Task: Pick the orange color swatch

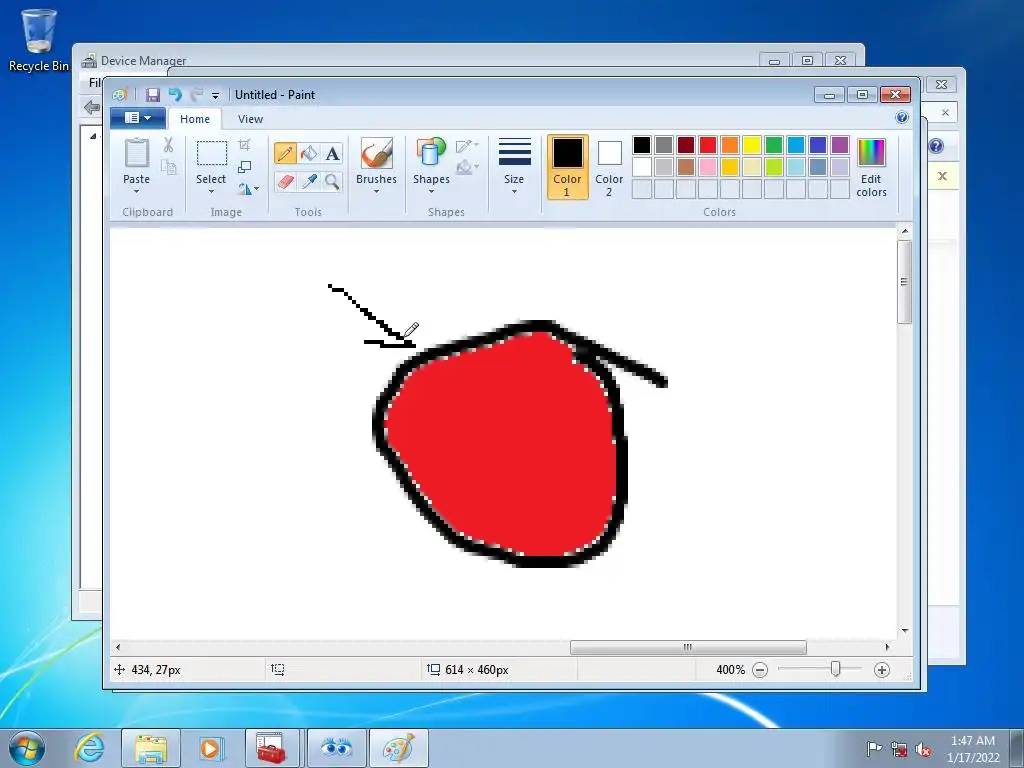Action: (x=730, y=145)
